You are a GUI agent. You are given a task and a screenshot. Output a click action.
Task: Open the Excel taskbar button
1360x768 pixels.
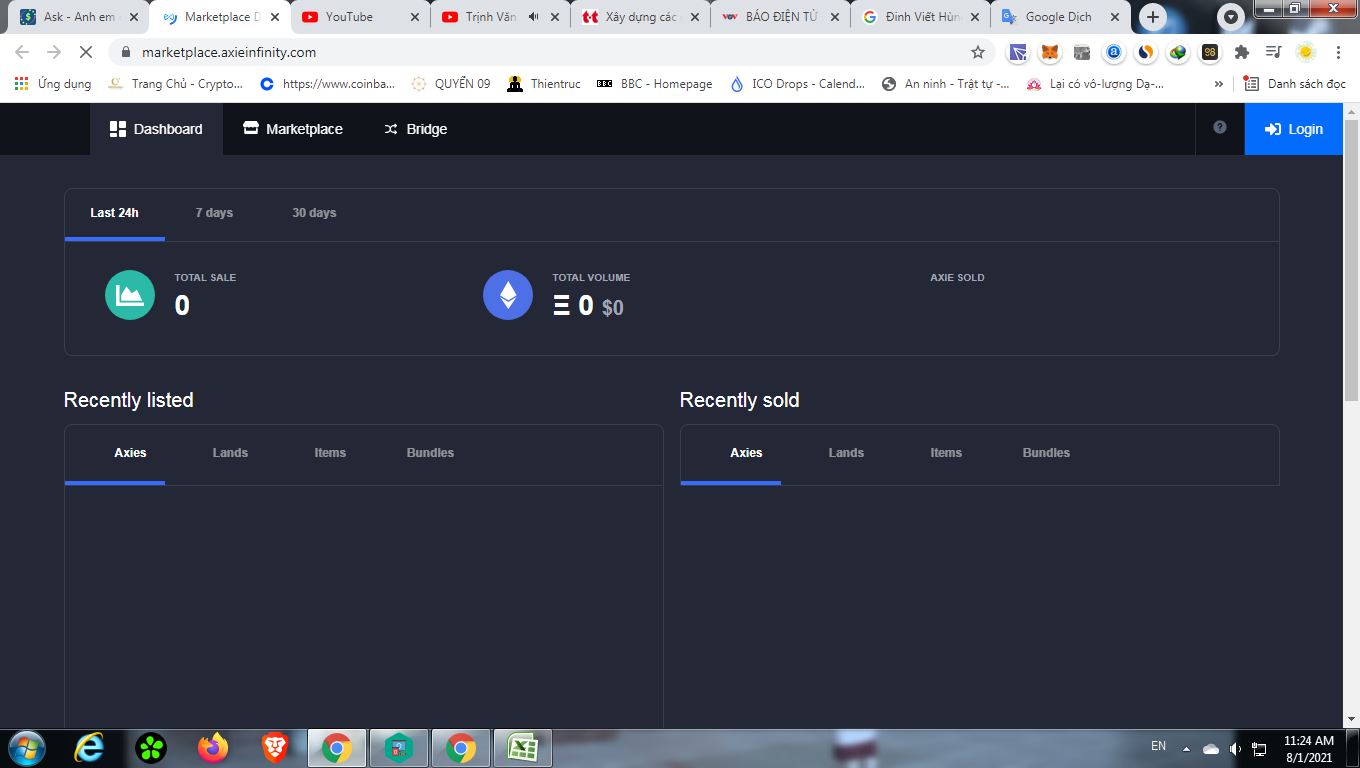(x=522, y=748)
